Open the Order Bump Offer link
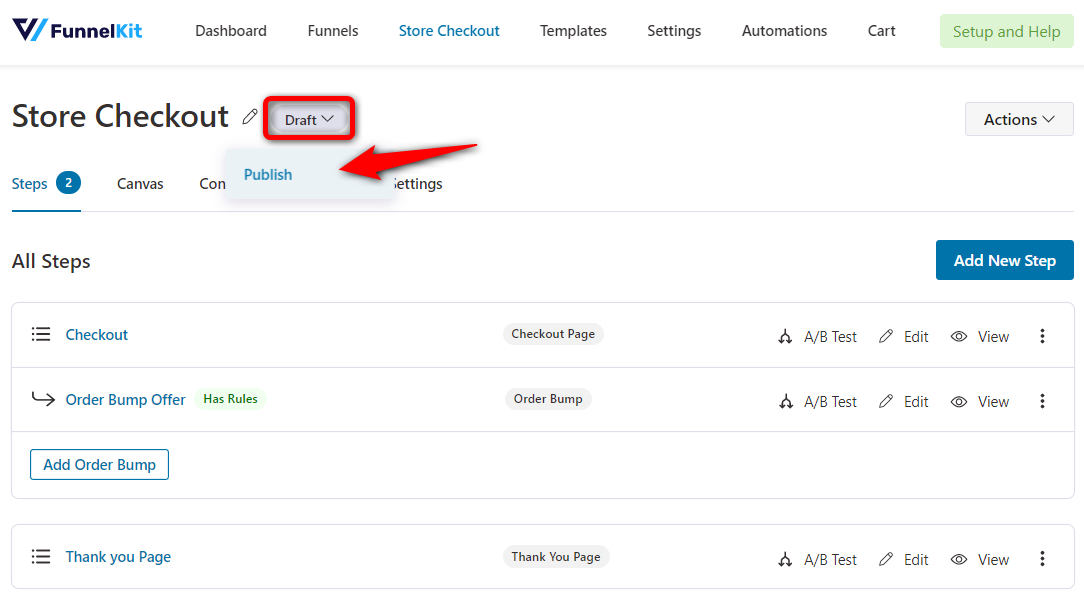Image resolution: width=1084 pixels, height=599 pixels. click(x=126, y=400)
